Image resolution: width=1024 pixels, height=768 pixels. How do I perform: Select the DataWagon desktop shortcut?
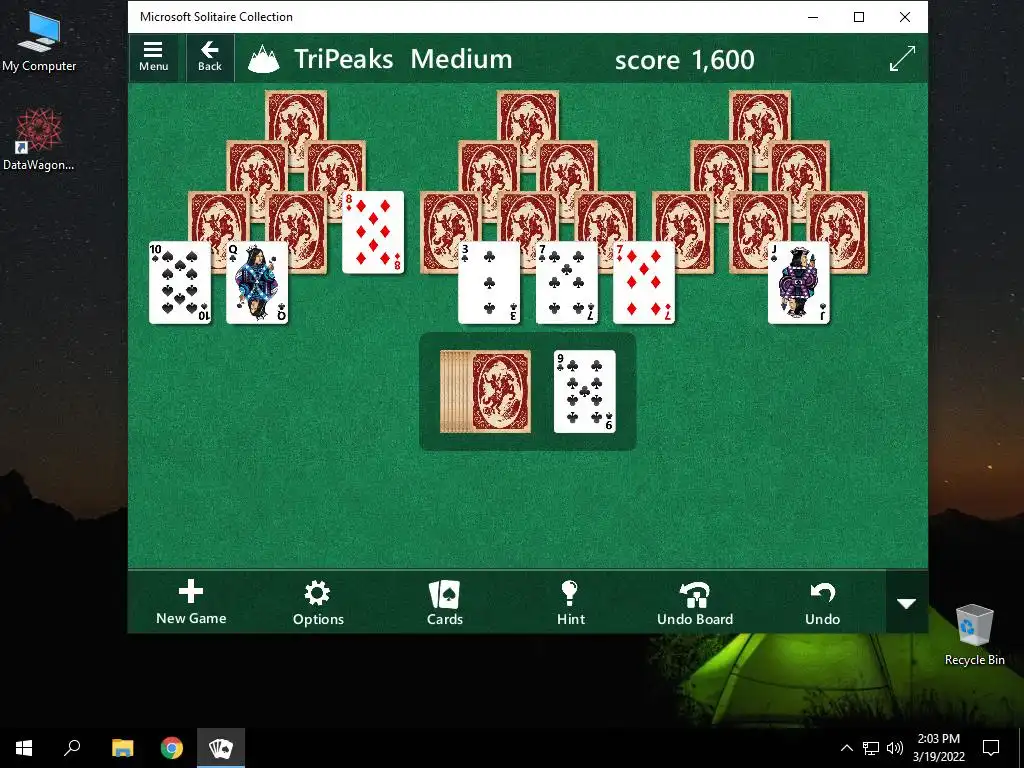pyautogui.click(x=39, y=140)
